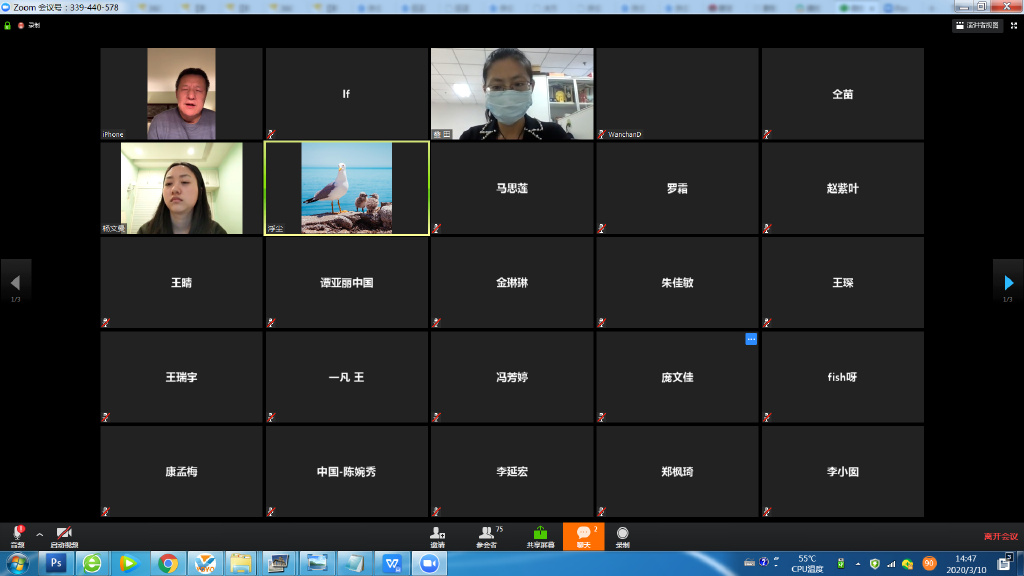
Task: Open the blue more-options button on 庞文佳 tile
Action: (751, 339)
